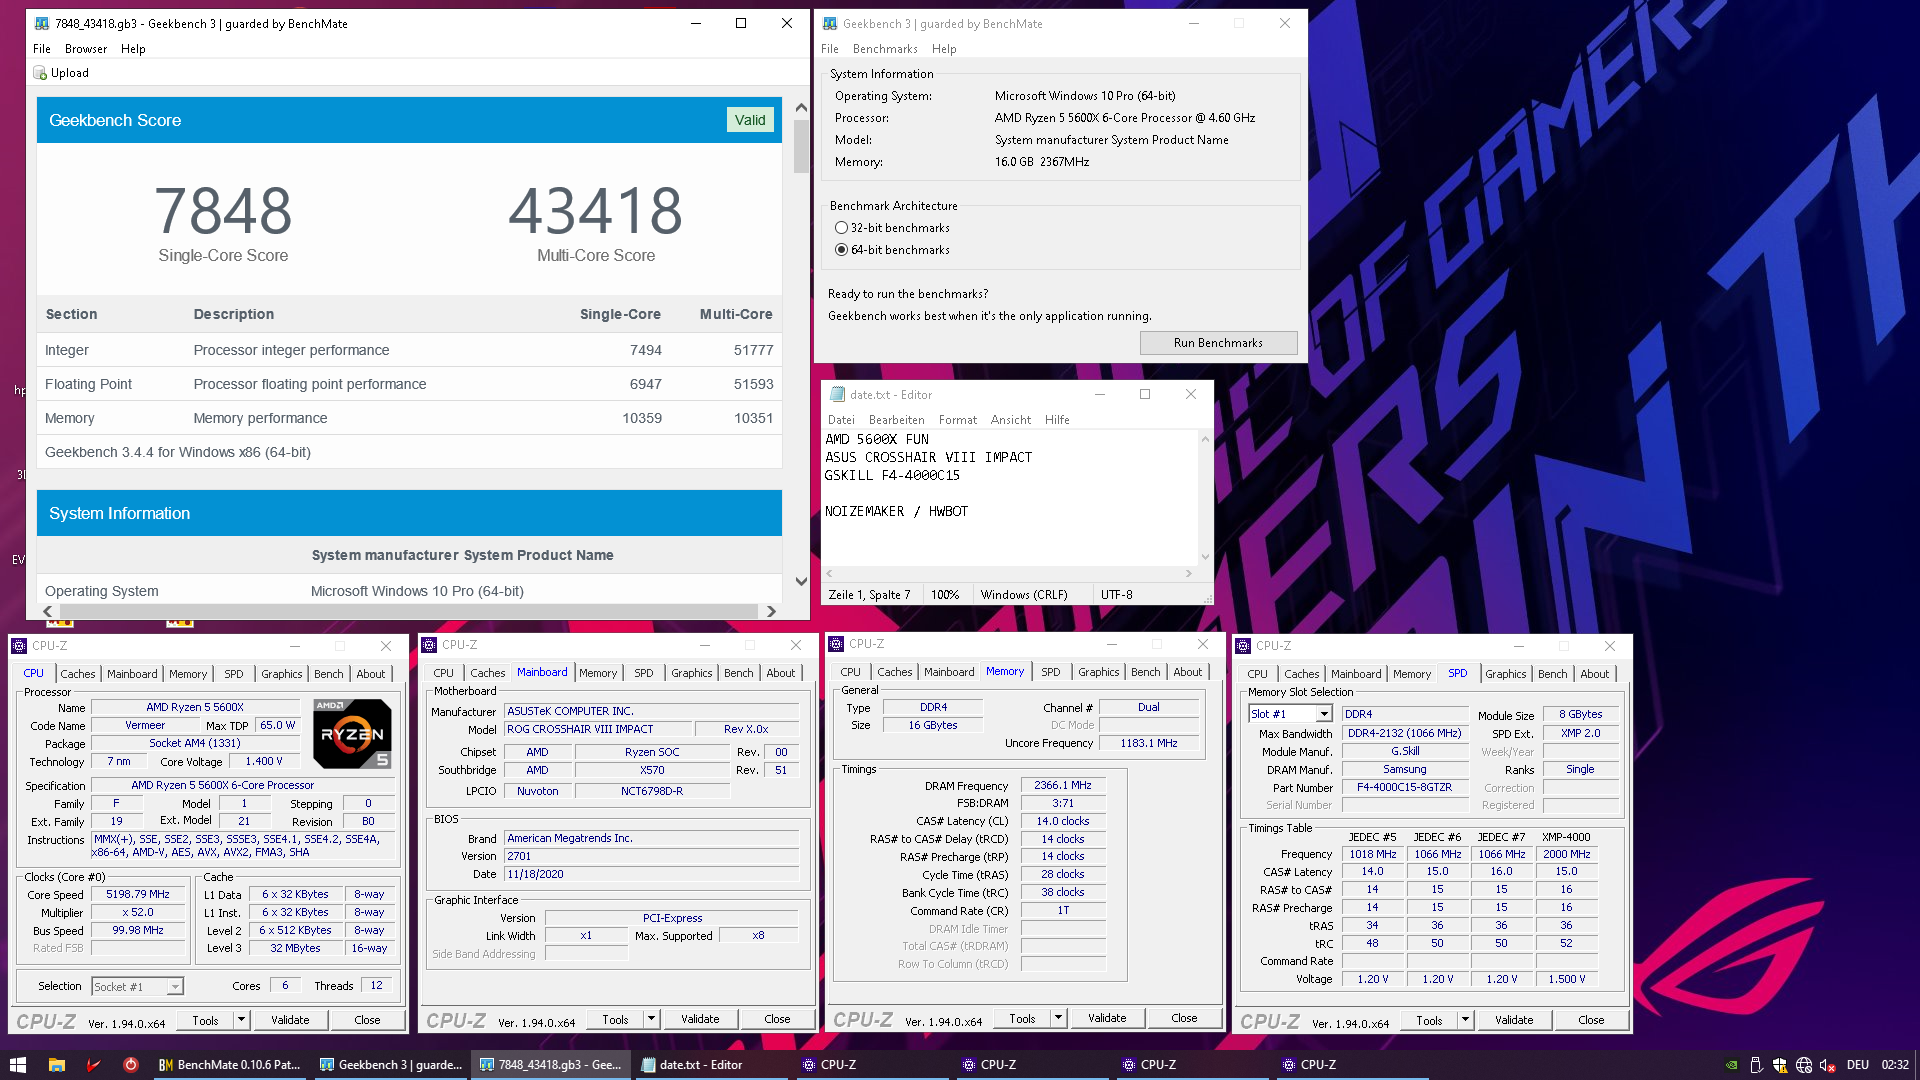
Task: Click Help menu in Geekbench 3 window
Action: click(944, 49)
